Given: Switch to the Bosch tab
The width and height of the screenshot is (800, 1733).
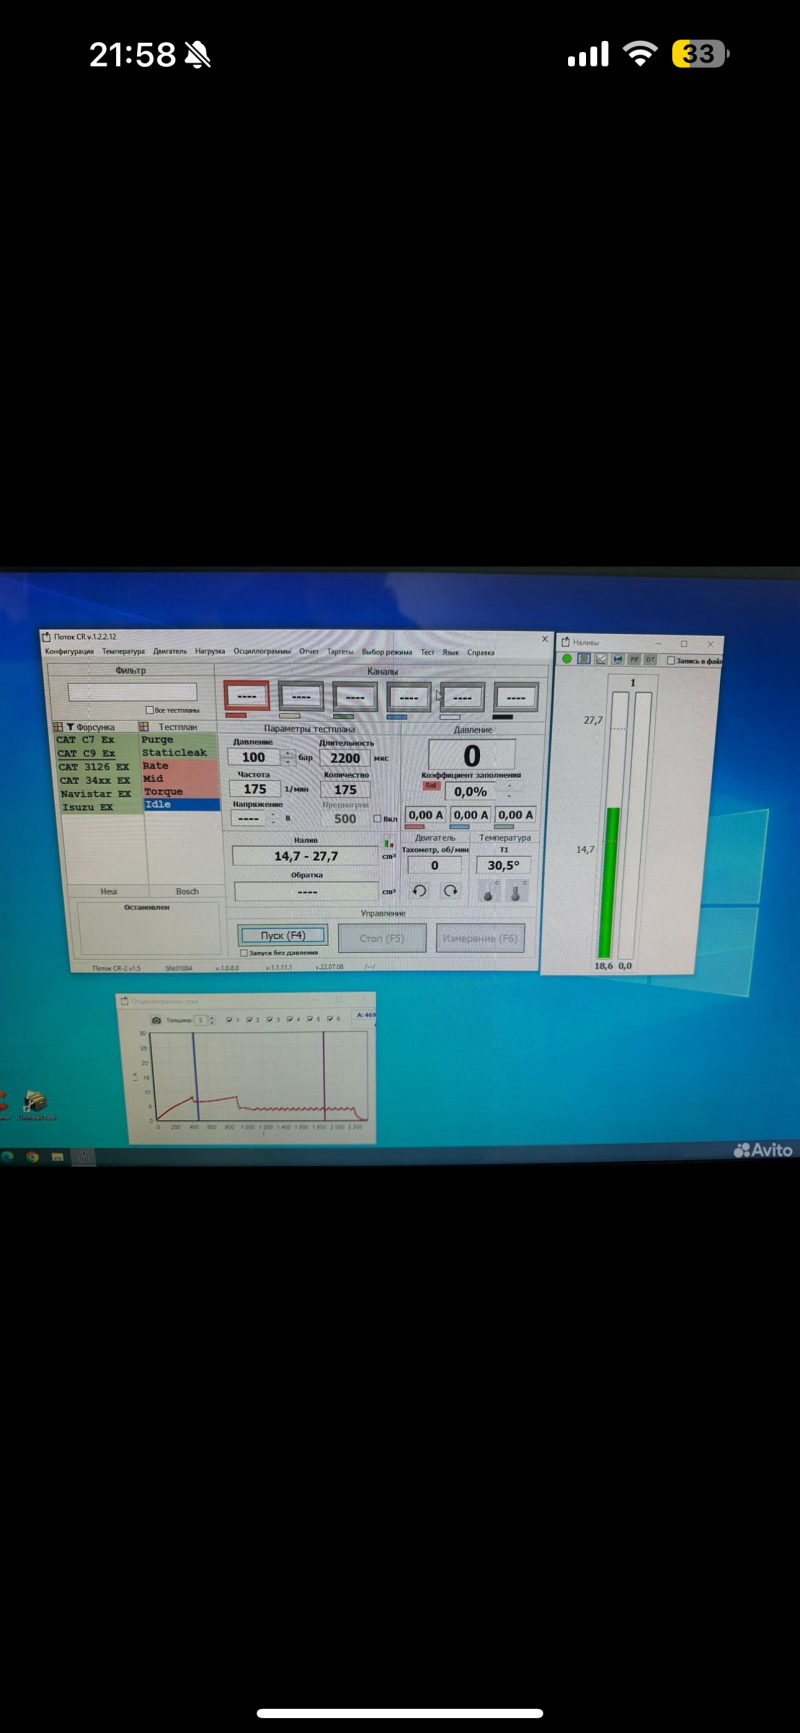Looking at the screenshot, I should (x=187, y=891).
